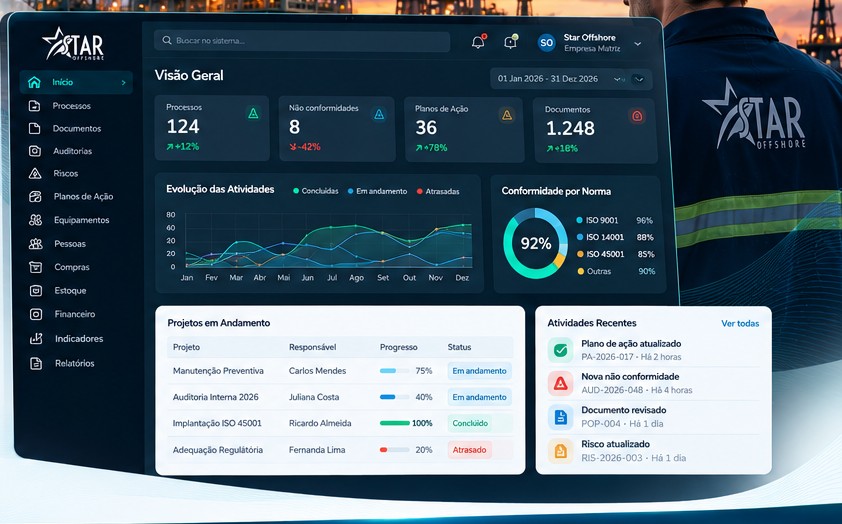
Task: Click the Documentos sidebar icon
Action: [34, 128]
